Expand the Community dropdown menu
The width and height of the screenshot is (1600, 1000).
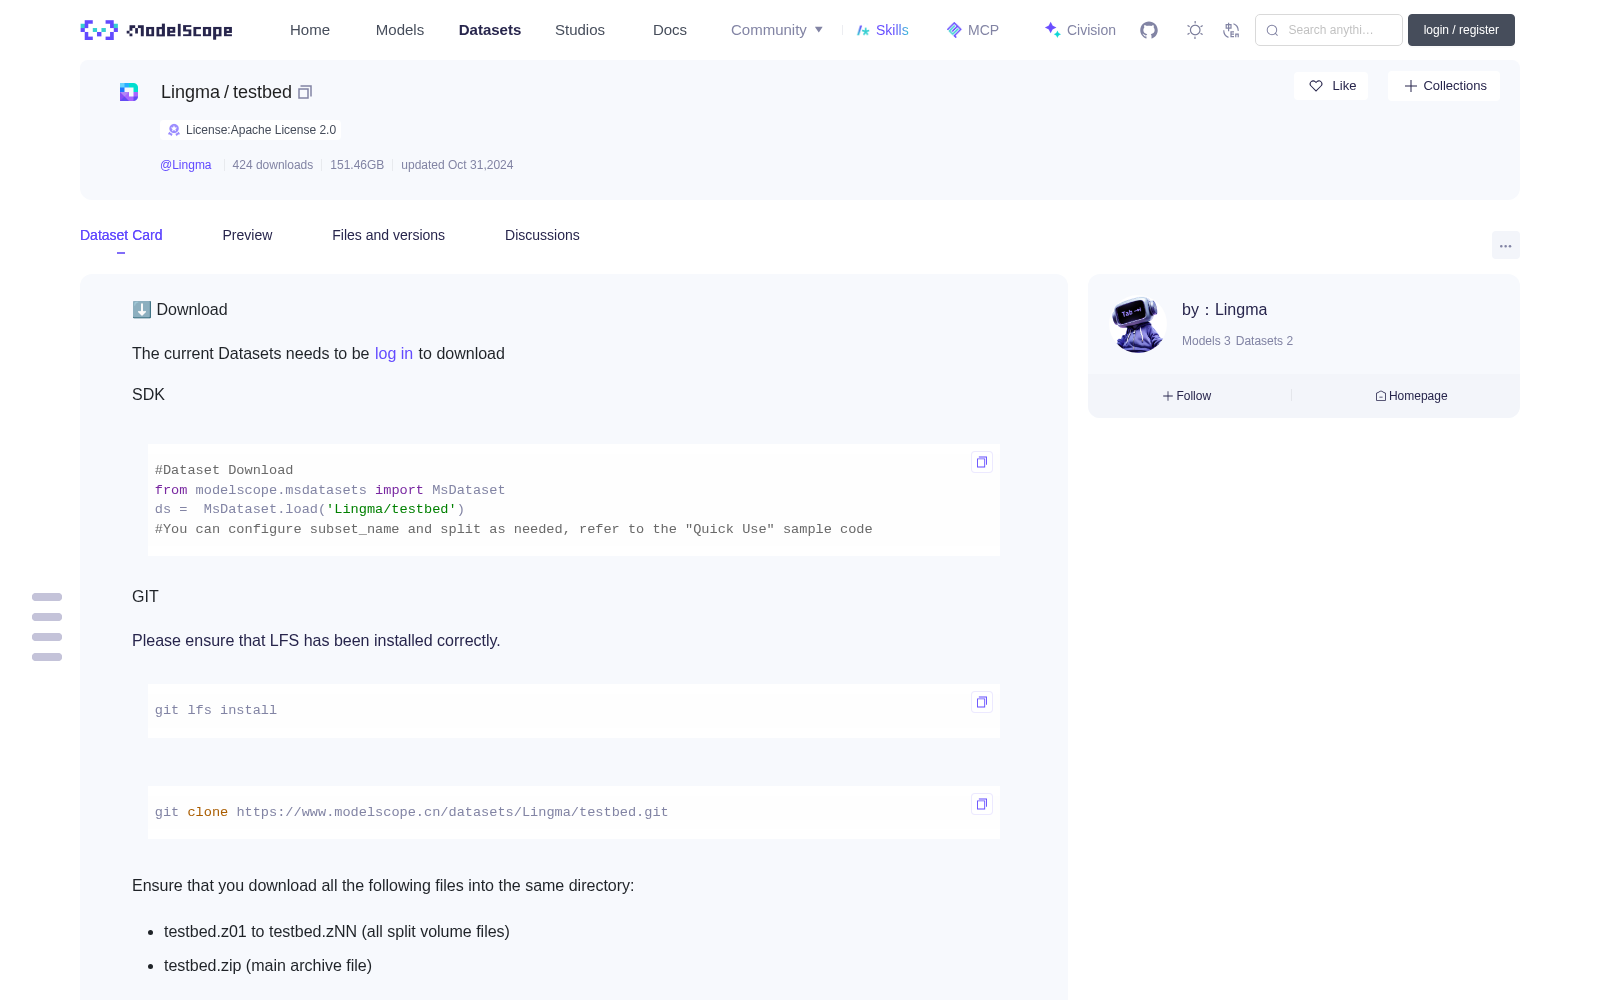(x=777, y=30)
